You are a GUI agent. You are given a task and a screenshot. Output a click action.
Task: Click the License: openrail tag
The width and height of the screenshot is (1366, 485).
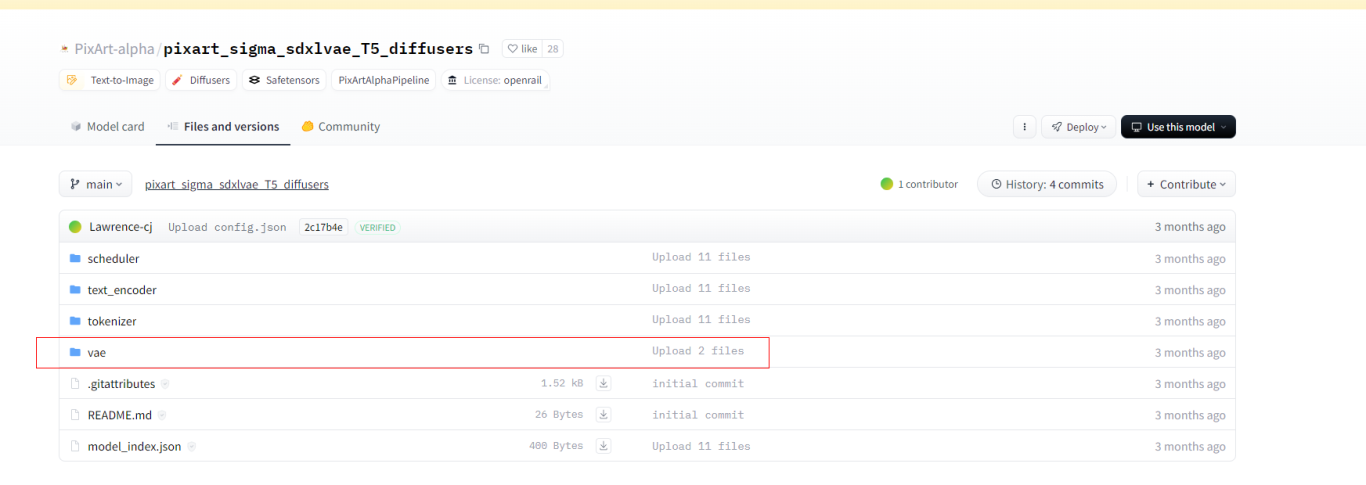[x=495, y=80]
